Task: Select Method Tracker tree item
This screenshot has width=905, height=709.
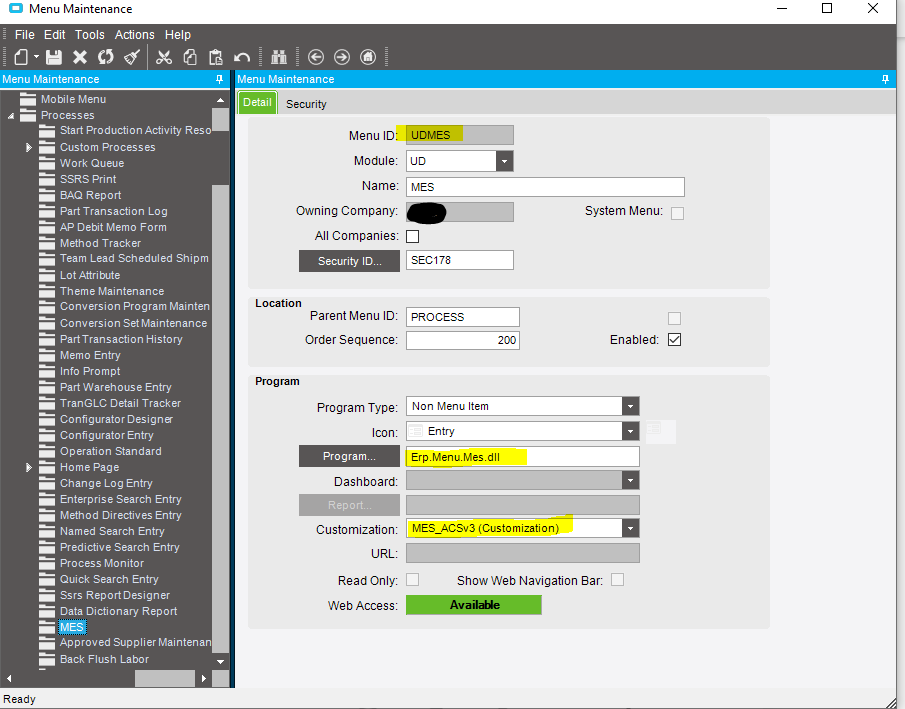Action: 100,244
